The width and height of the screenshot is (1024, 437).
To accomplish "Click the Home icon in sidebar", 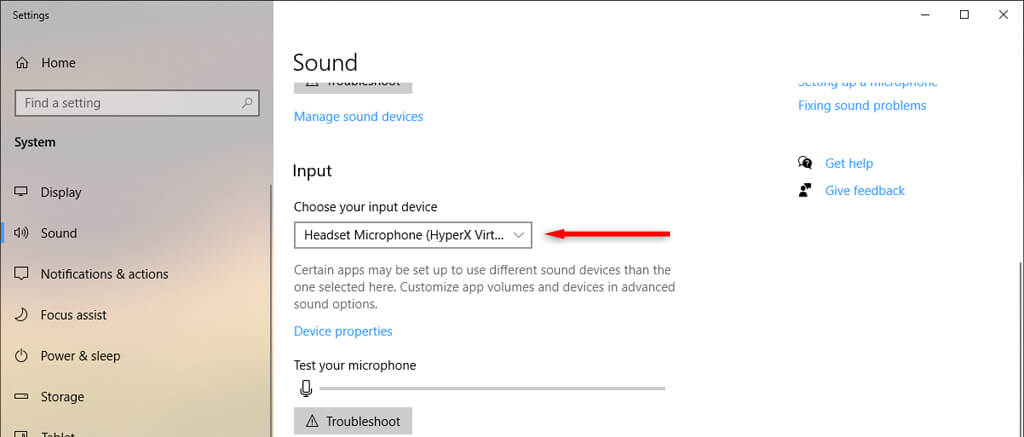I will point(22,63).
